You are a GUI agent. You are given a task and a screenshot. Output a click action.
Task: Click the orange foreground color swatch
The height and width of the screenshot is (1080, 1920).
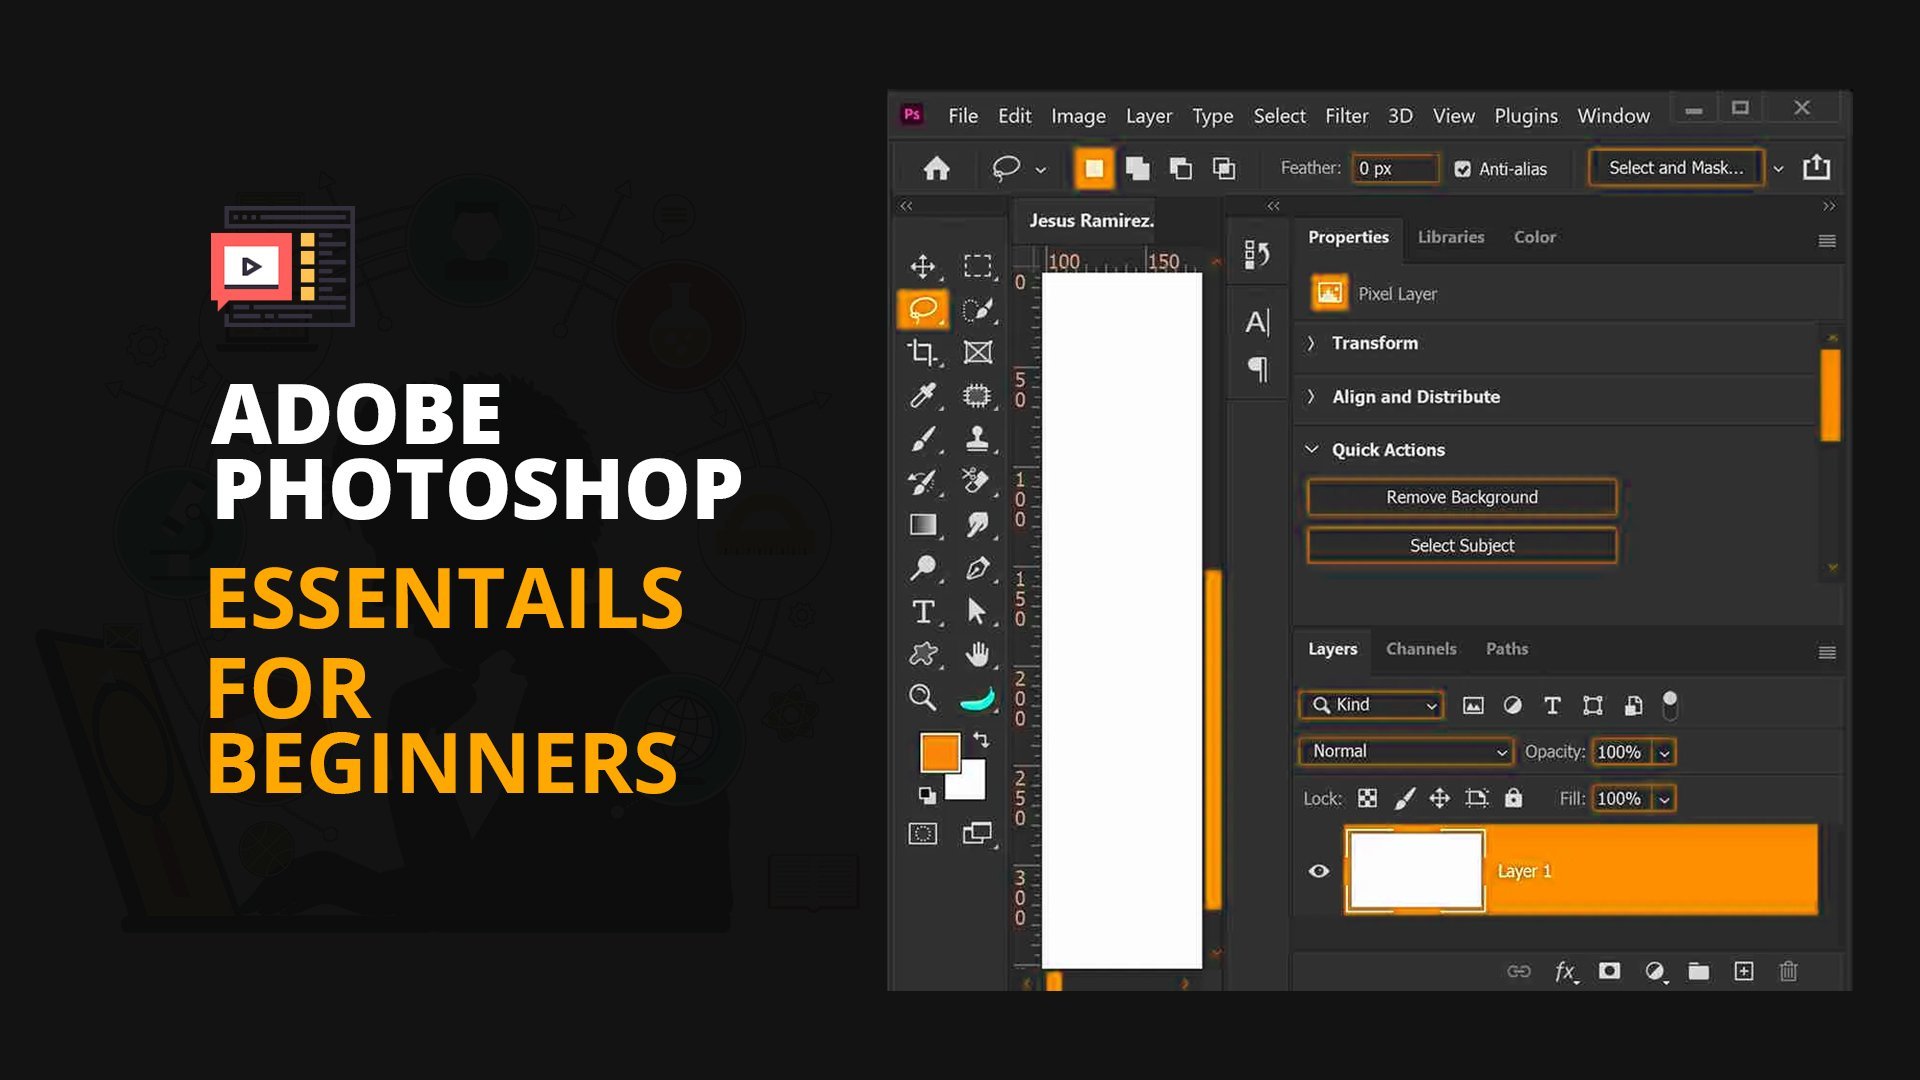pos(940,752)
